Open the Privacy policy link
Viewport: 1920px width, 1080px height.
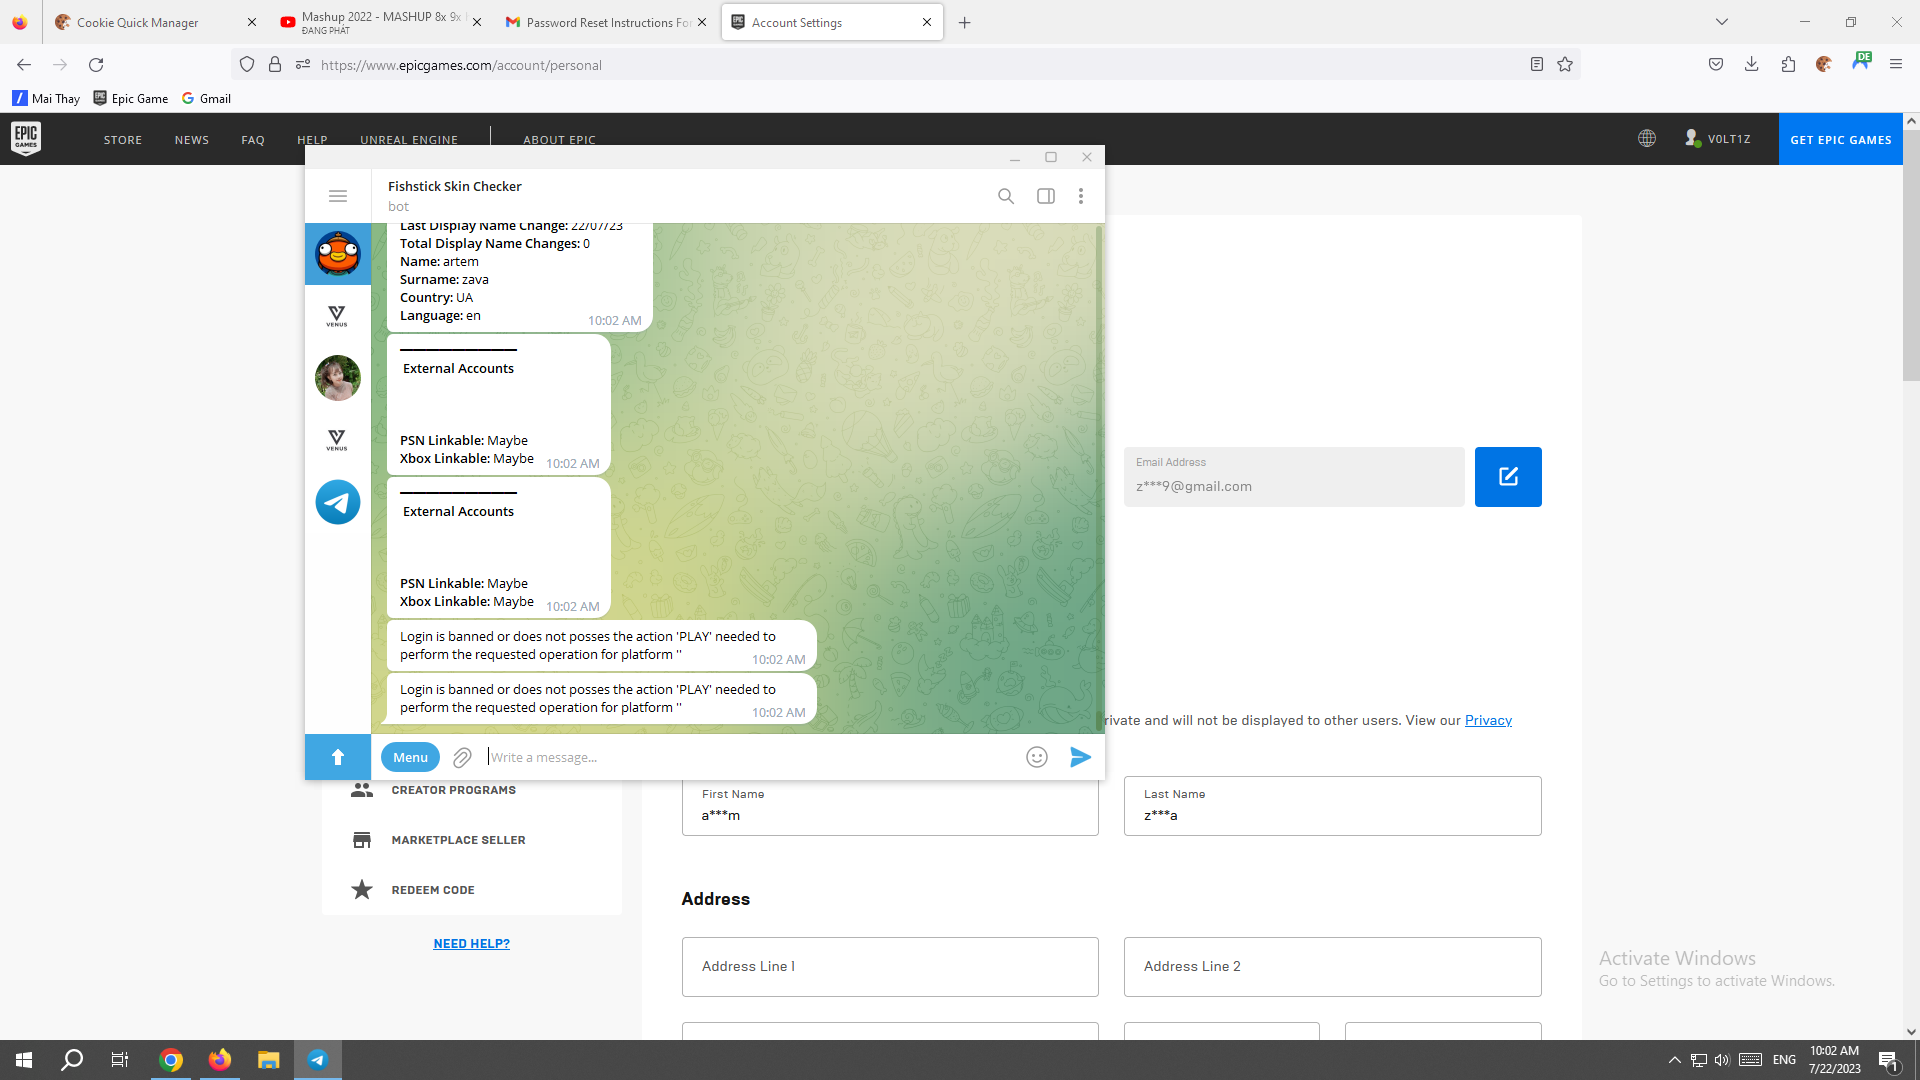click(x=1488, y=720)
